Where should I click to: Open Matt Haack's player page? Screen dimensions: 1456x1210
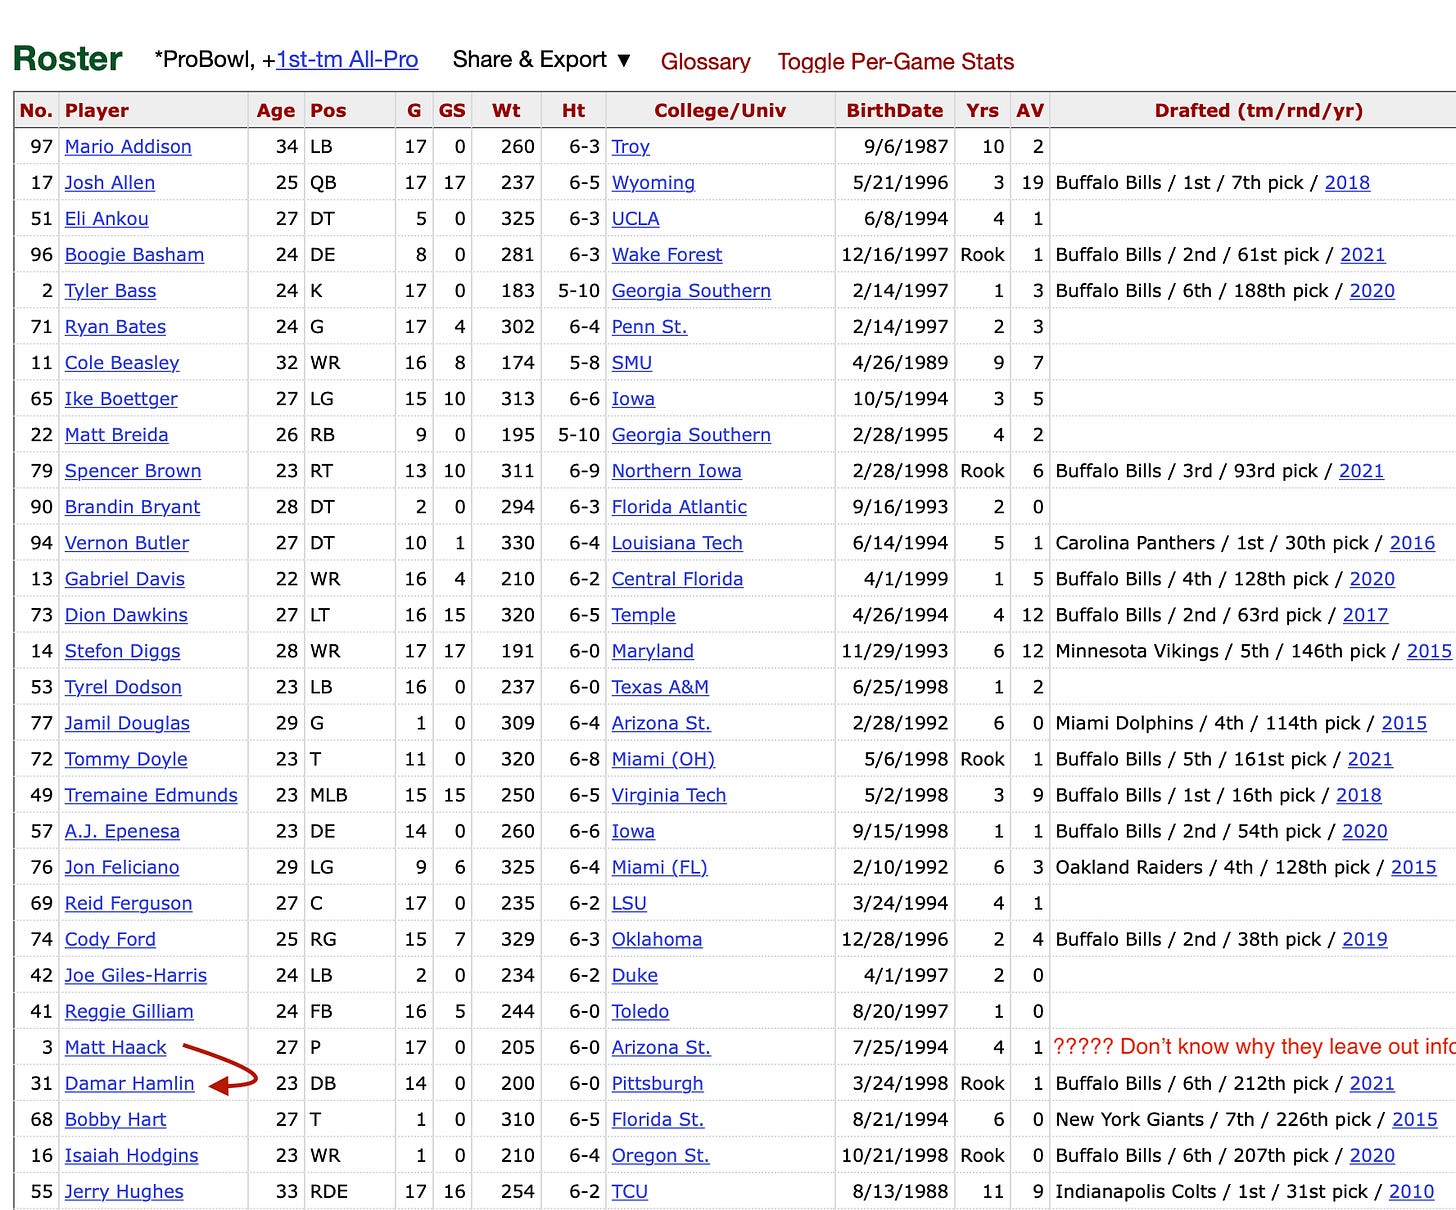coord(116,1047)
